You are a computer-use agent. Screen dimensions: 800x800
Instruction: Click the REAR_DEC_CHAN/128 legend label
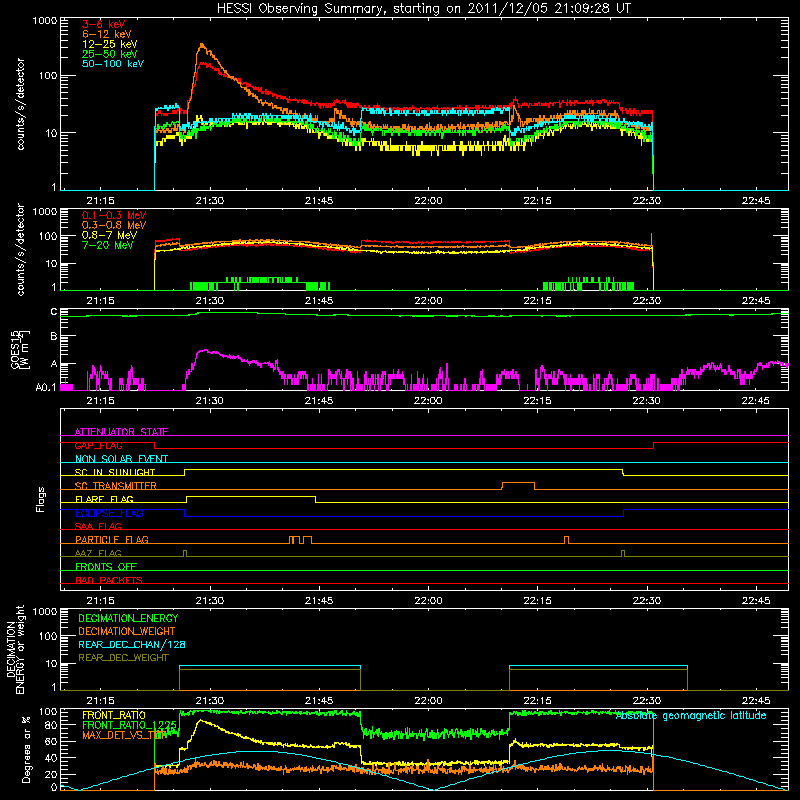pyautogui.click(x=132, y=645)
